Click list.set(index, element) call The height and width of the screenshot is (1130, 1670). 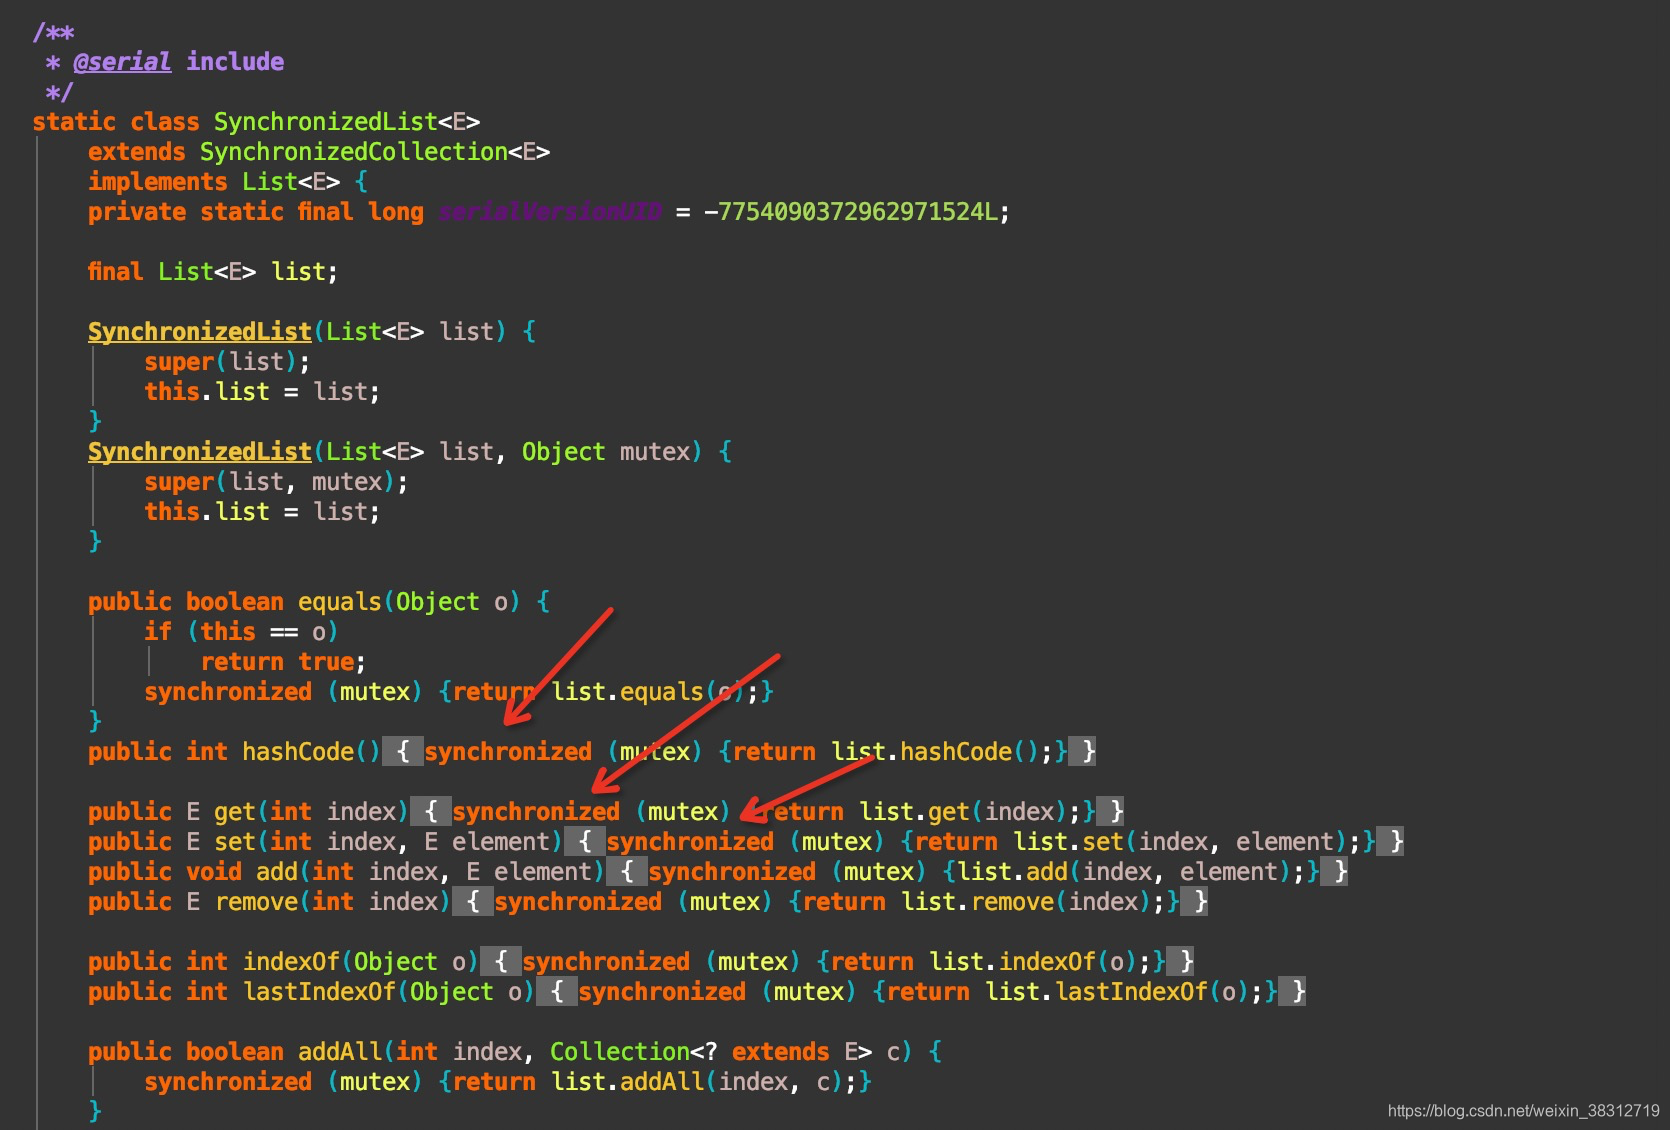point(1180,842)
